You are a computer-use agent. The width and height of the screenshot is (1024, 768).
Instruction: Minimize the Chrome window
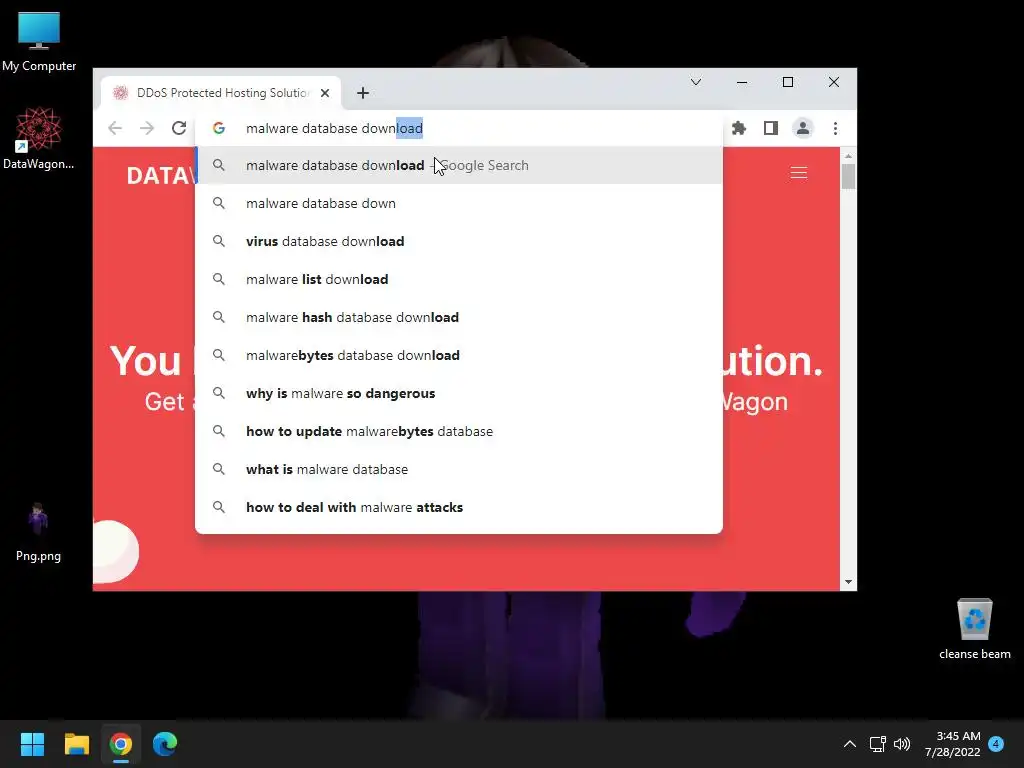click(742, 82)
